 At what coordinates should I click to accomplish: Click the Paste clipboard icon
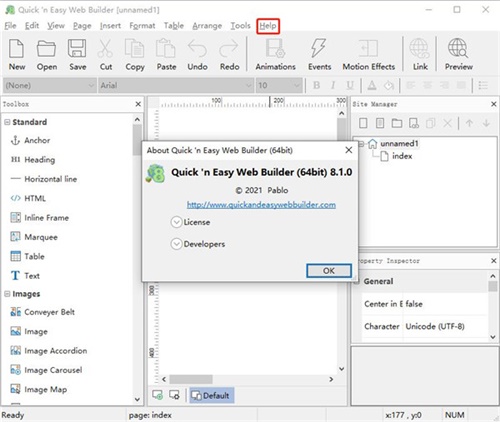[x=166, y=49]
